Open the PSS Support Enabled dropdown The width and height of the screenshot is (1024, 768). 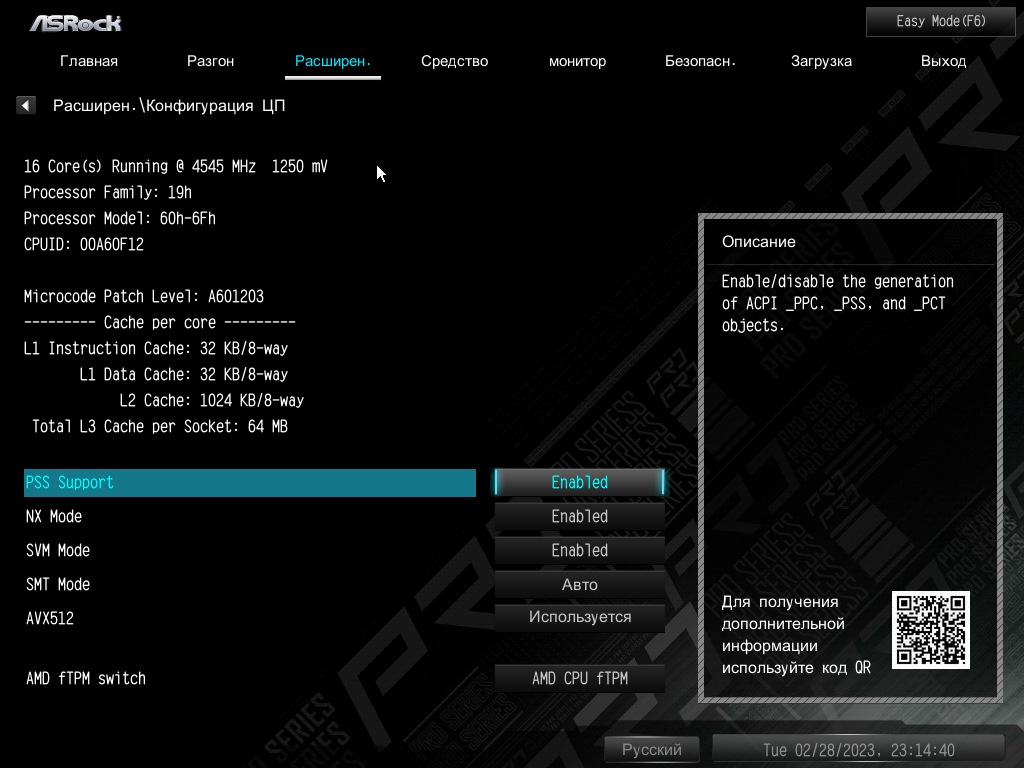point(580,483)
